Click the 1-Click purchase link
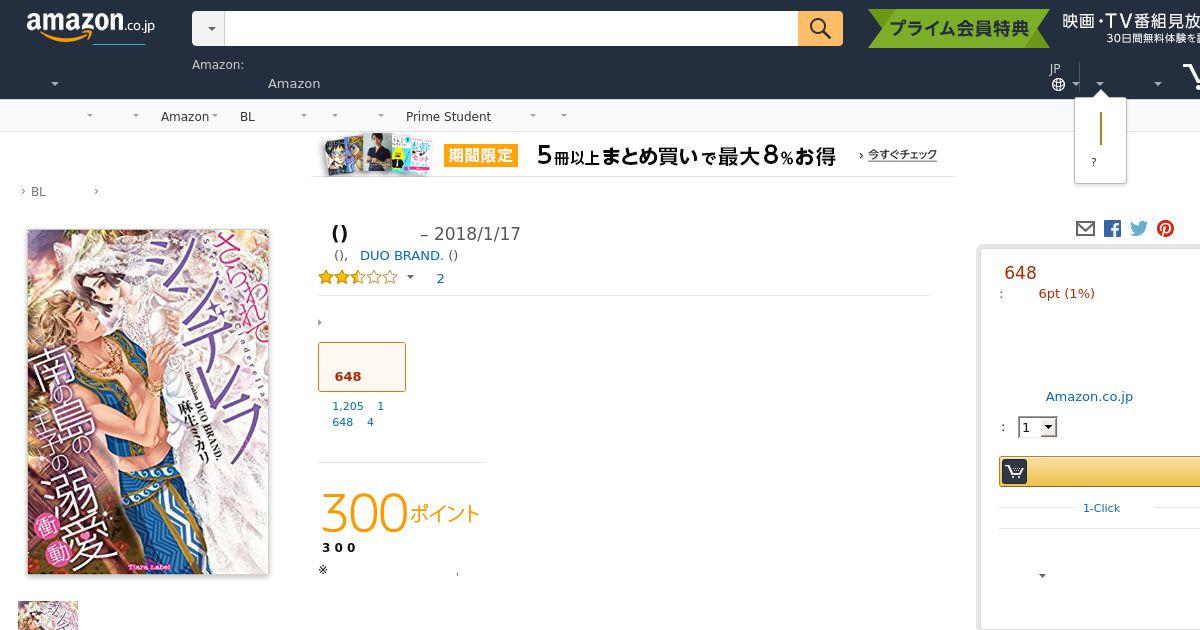Viewport: 1200px width, 630px height. pyautogui.click(x=1101, y=508)
